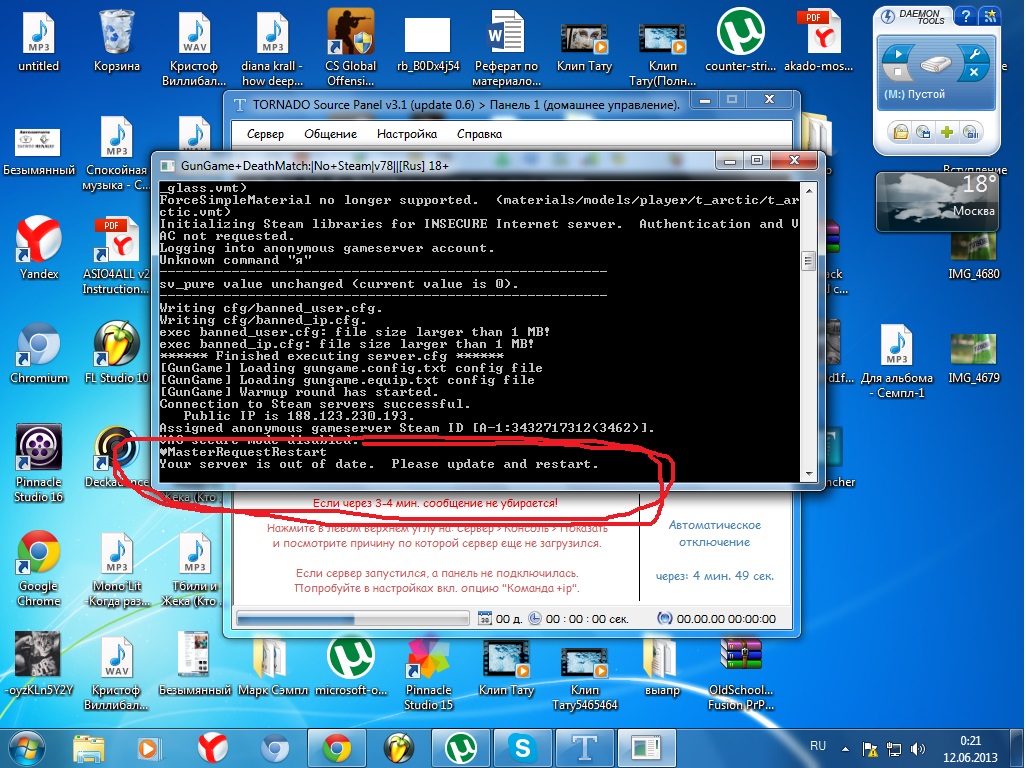The image size is (1026, 768).
Task: Open the Общение menu
Action: pos(330,134)
